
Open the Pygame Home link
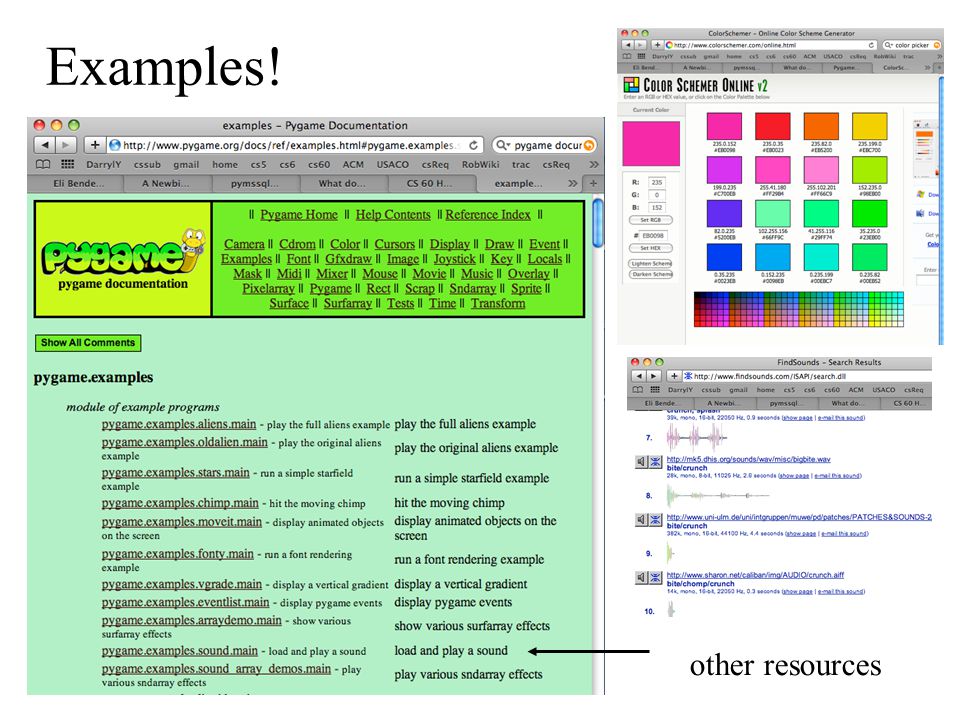point(299,214)
